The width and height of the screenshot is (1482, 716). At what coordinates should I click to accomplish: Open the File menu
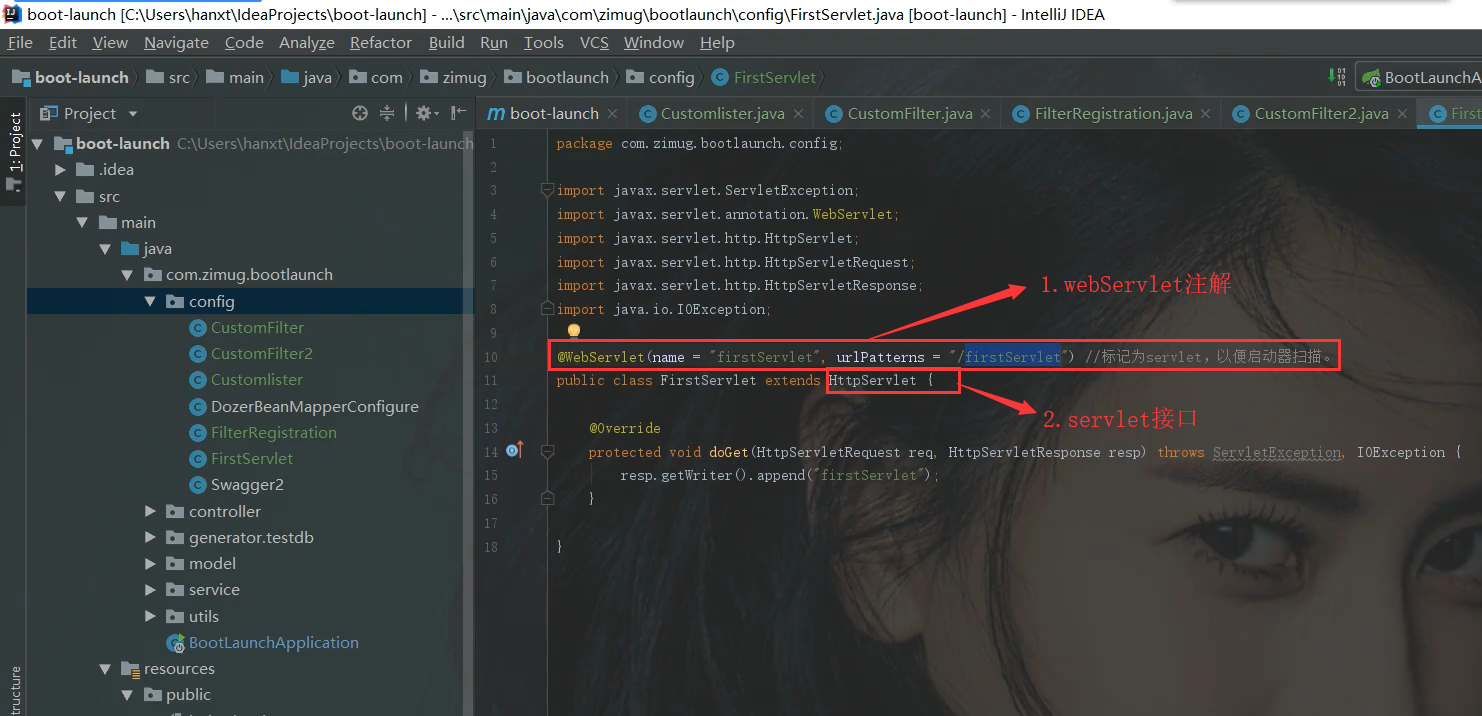click(x=20, y=43)
